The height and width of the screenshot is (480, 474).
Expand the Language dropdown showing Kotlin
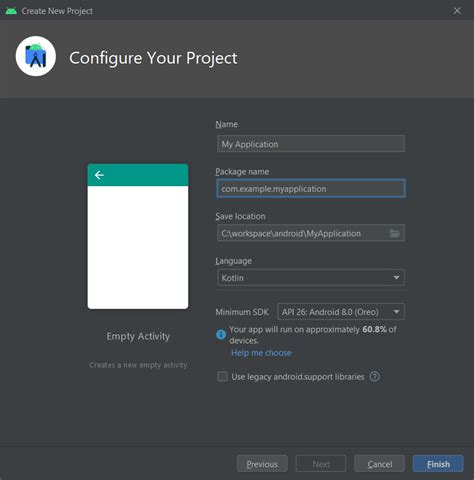[311, 278]
